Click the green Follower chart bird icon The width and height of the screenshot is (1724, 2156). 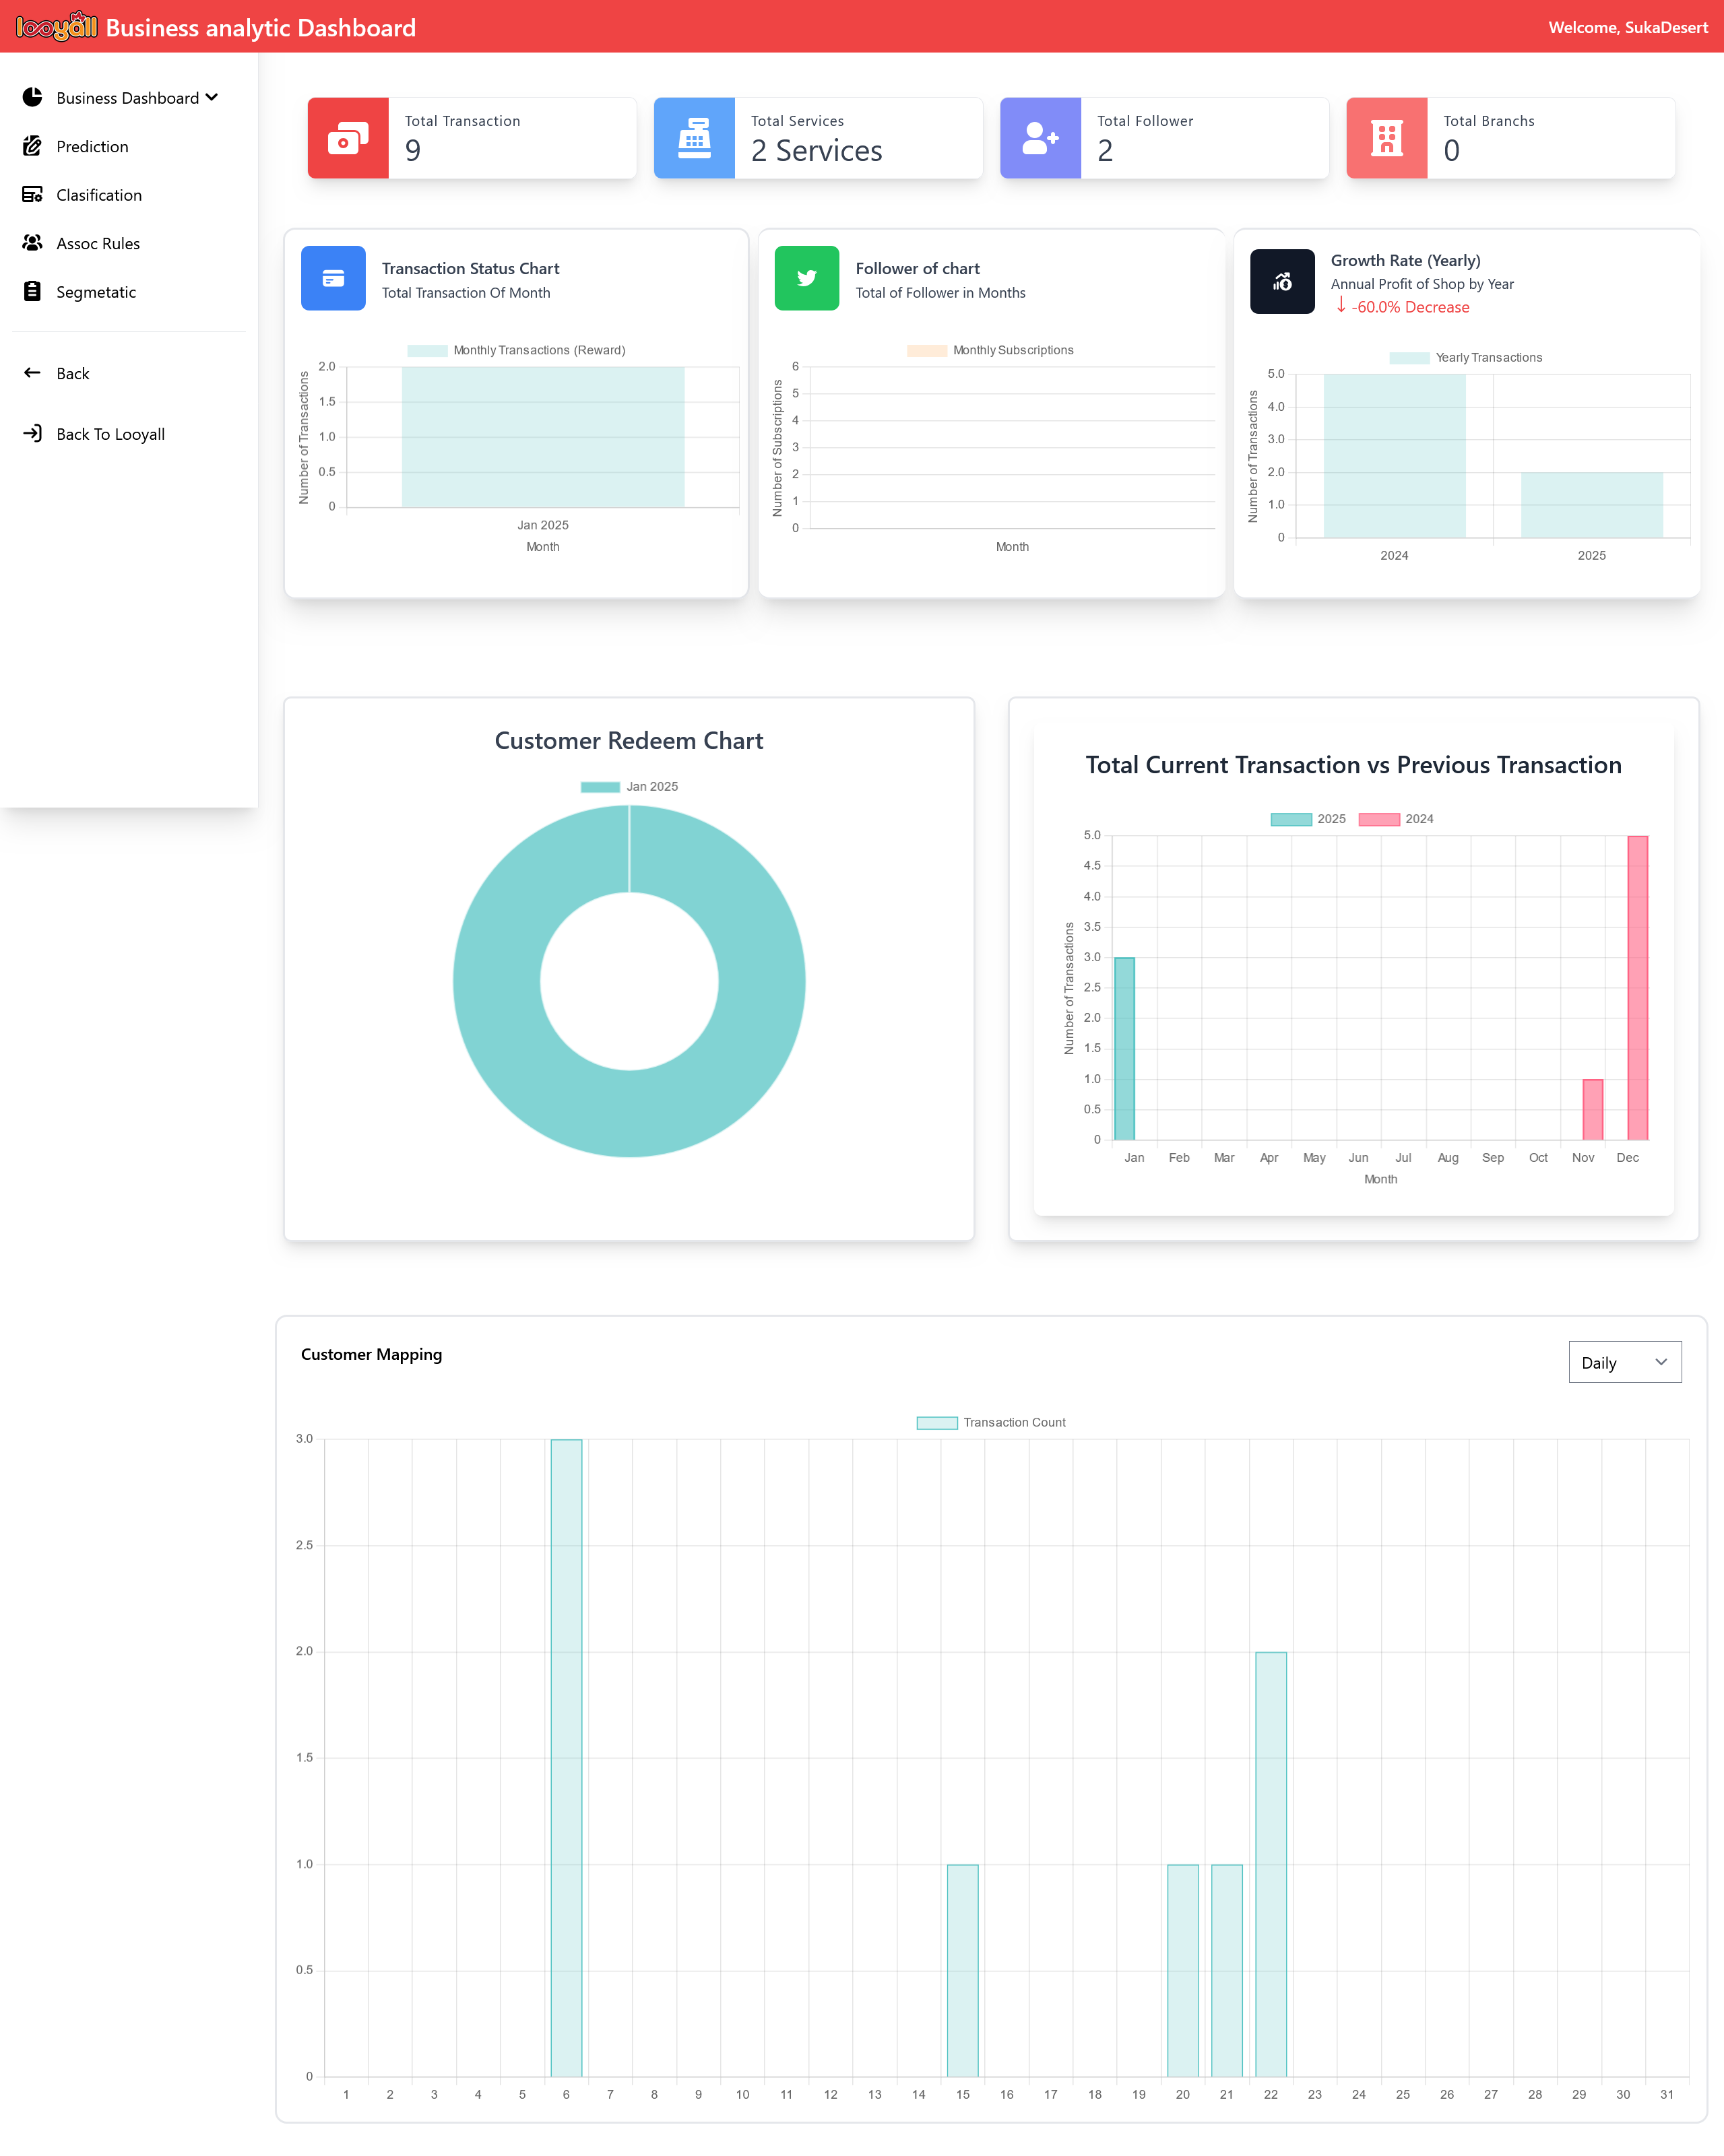(806, 278)
